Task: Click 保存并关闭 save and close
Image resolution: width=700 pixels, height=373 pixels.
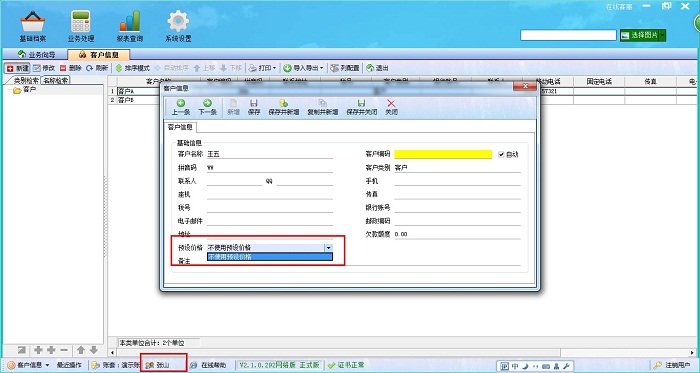Action: pos(362,107)
